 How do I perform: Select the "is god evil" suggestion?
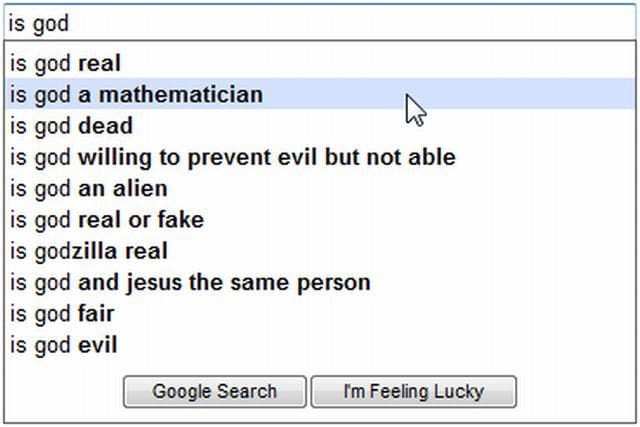coord(64,345)
